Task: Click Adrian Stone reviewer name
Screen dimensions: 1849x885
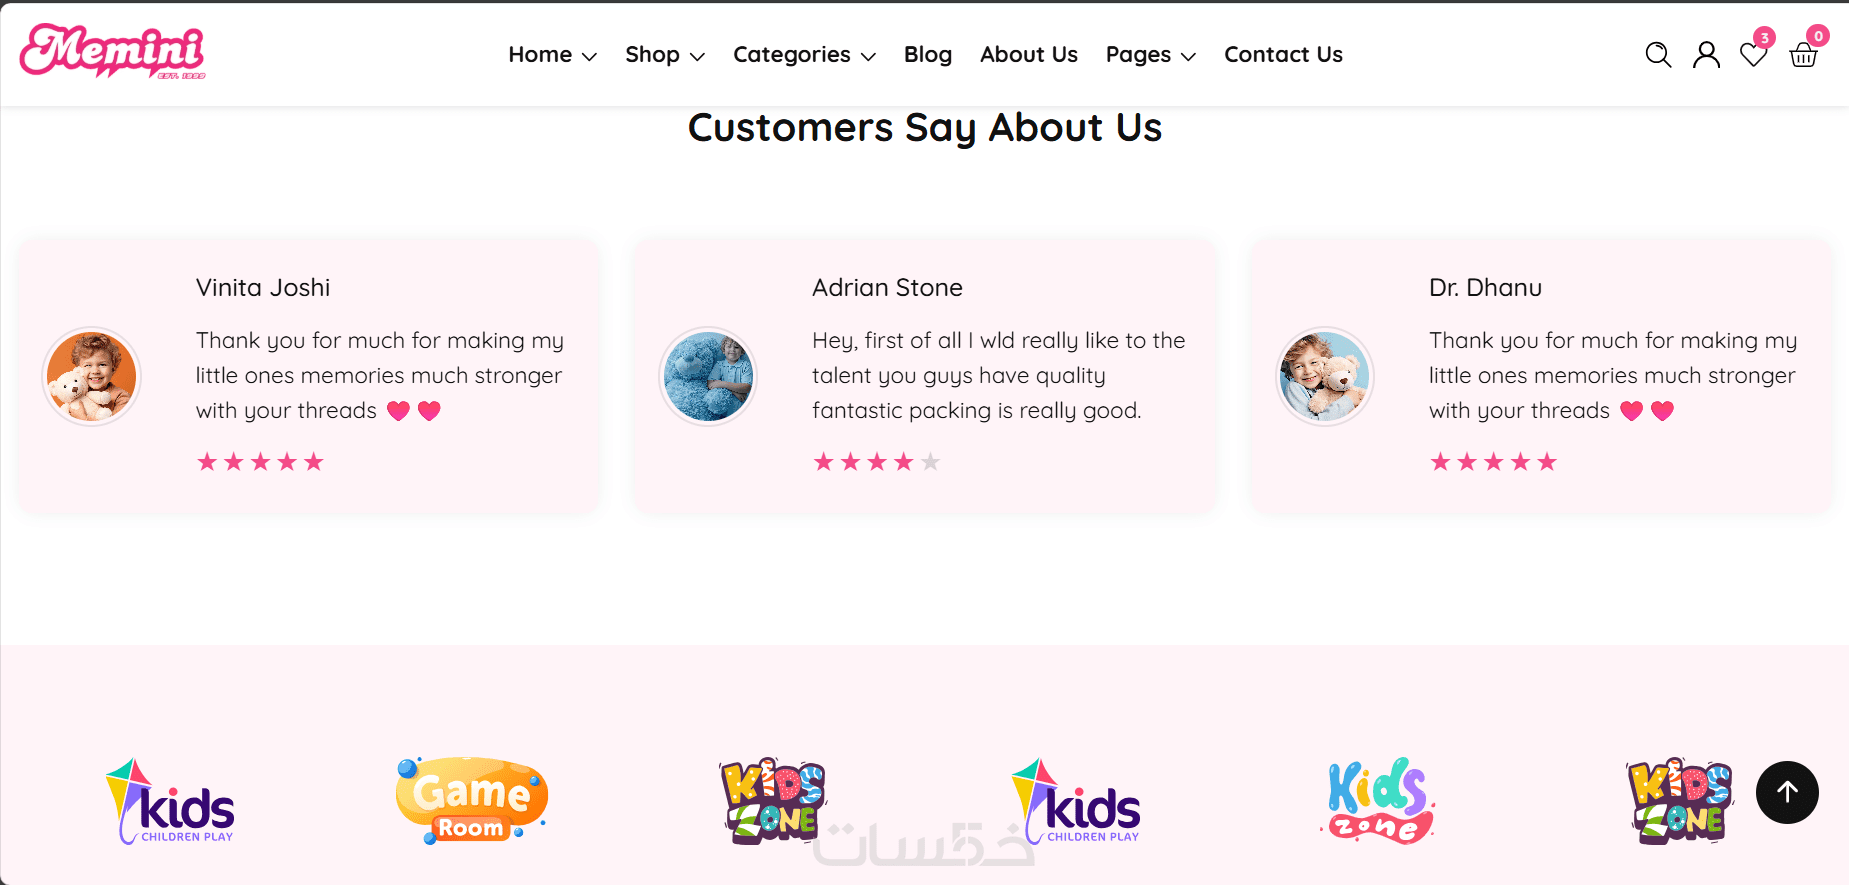Action: [x=887, y=288]
